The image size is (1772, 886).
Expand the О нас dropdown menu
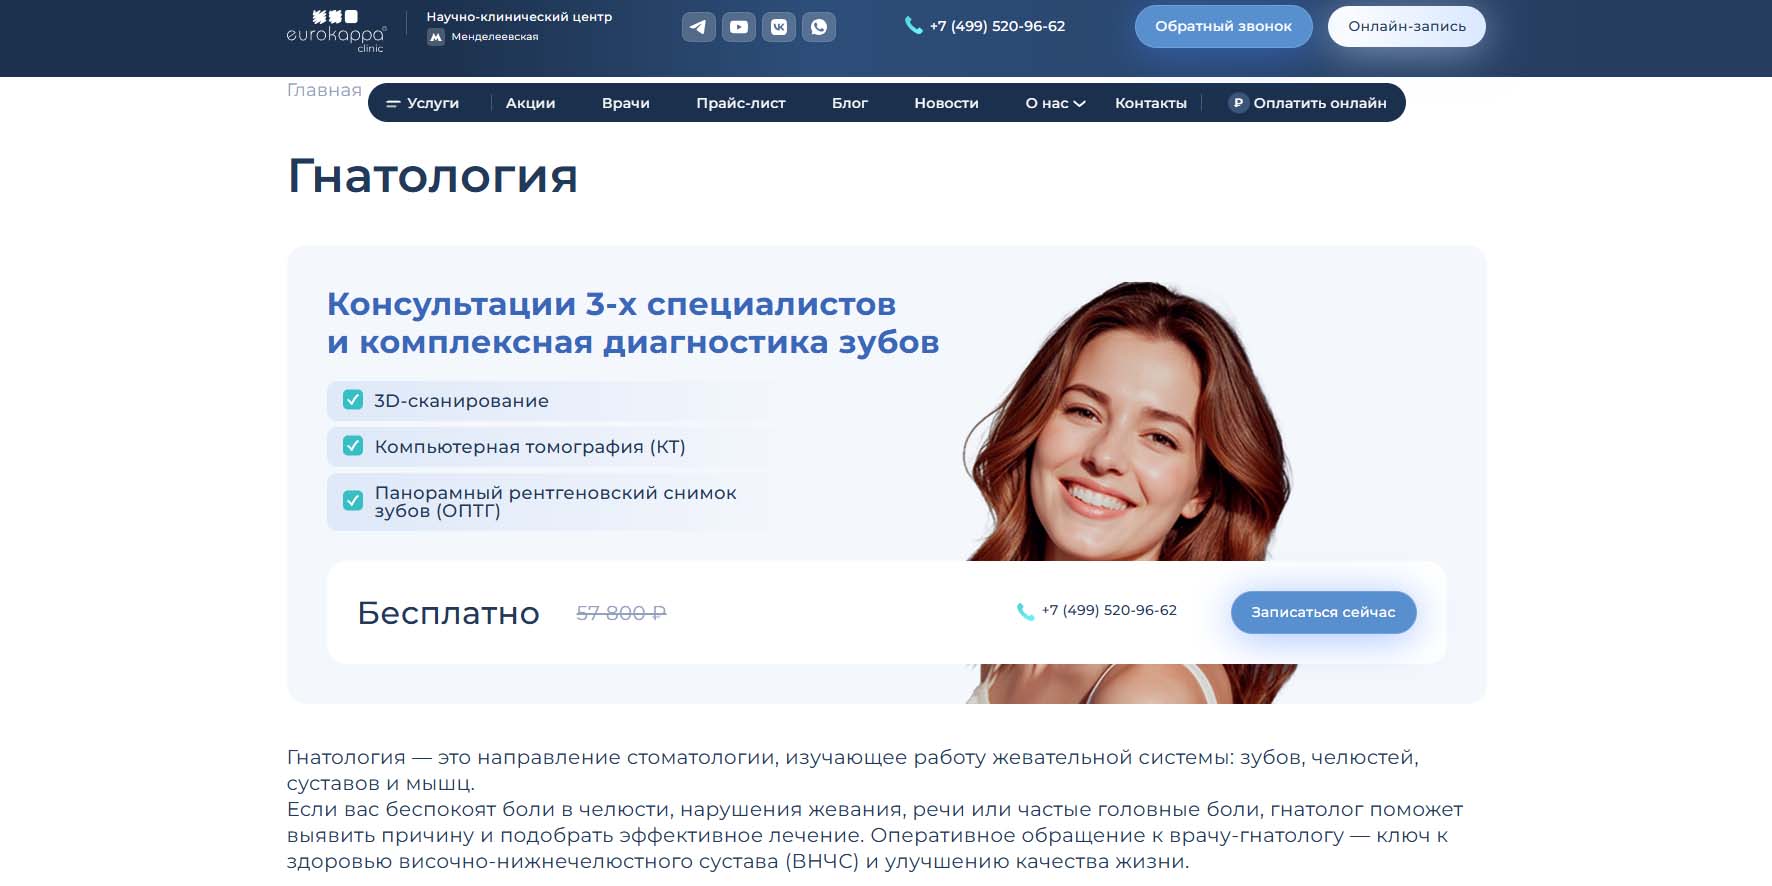[1055, 103]
